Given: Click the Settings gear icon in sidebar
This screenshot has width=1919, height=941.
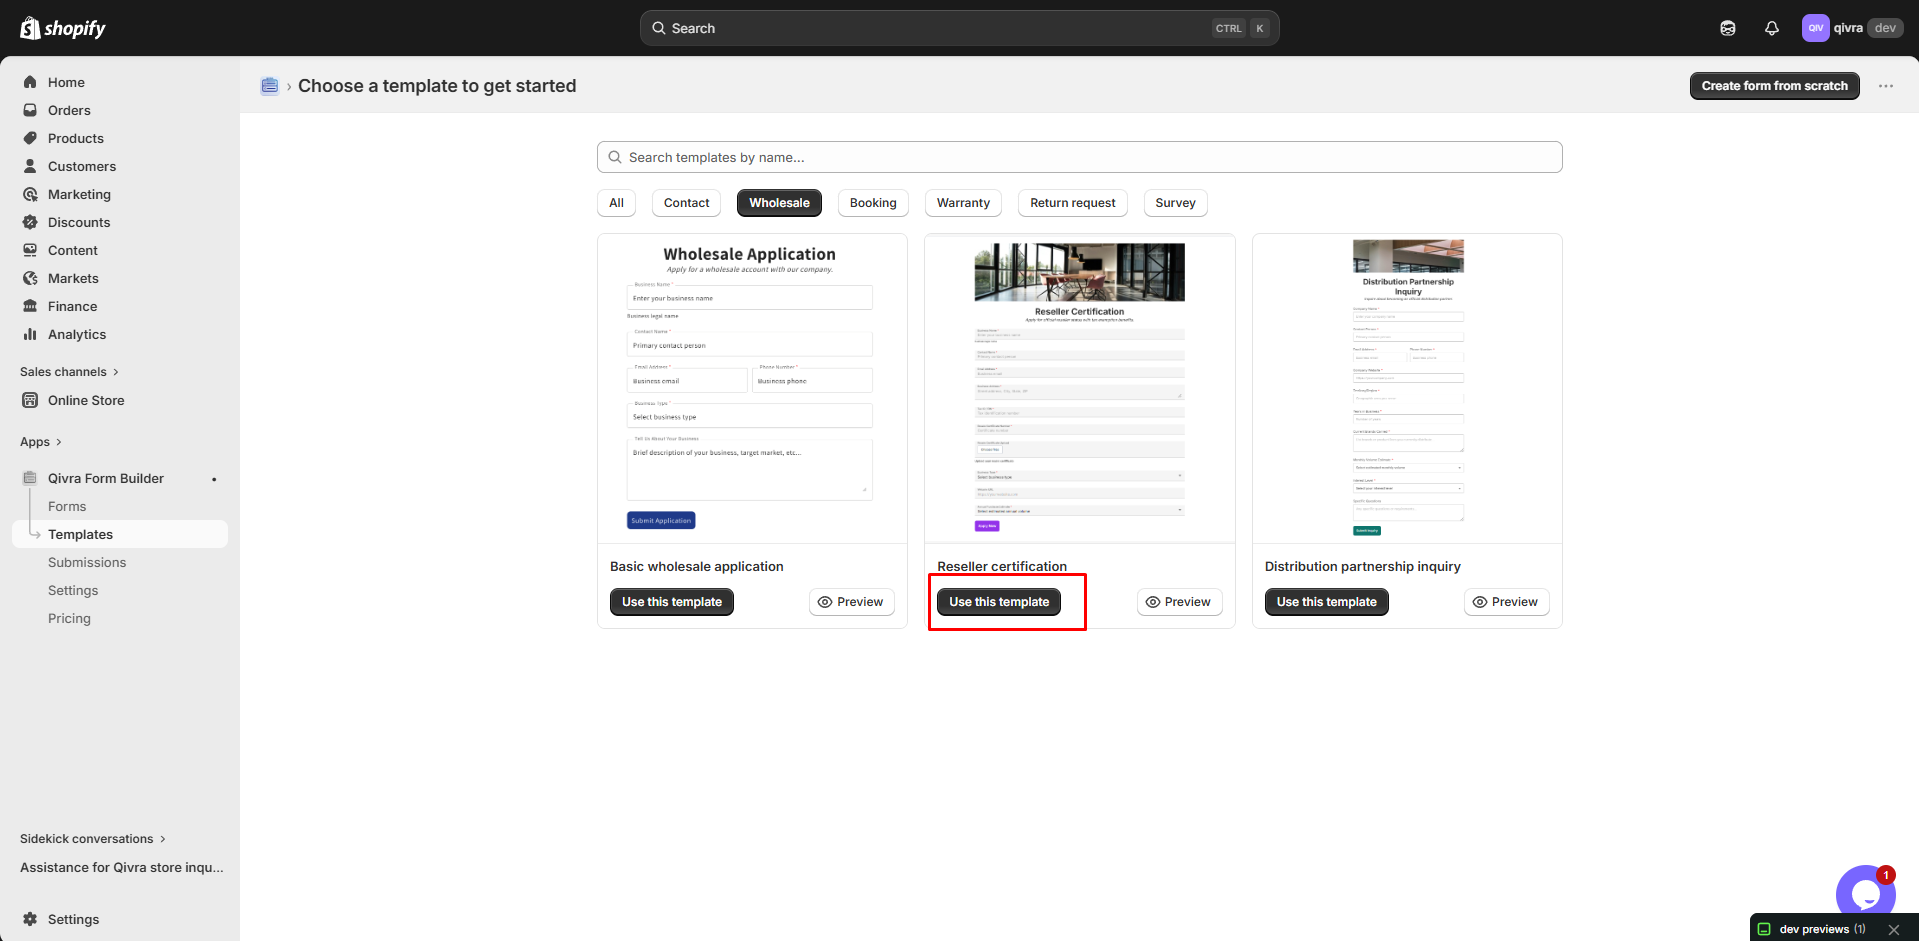Looking at the screenshot, I should (30, 919).
